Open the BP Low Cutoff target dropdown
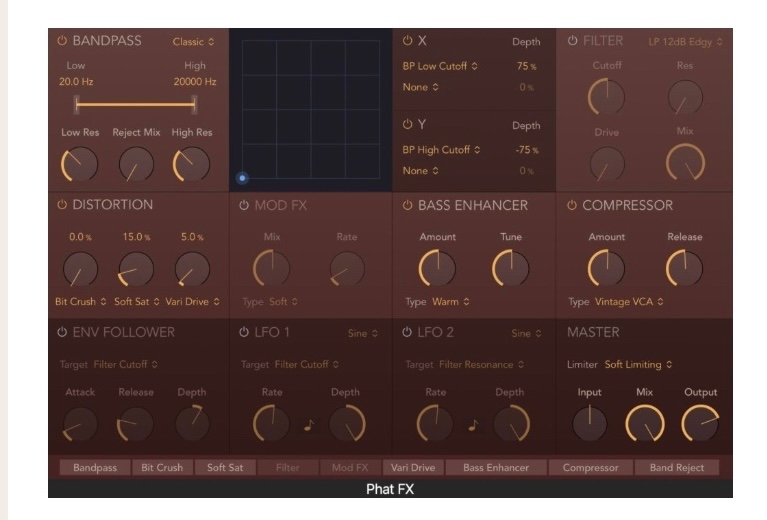Viewport: 767px width, 520px height. coord(440,66)
